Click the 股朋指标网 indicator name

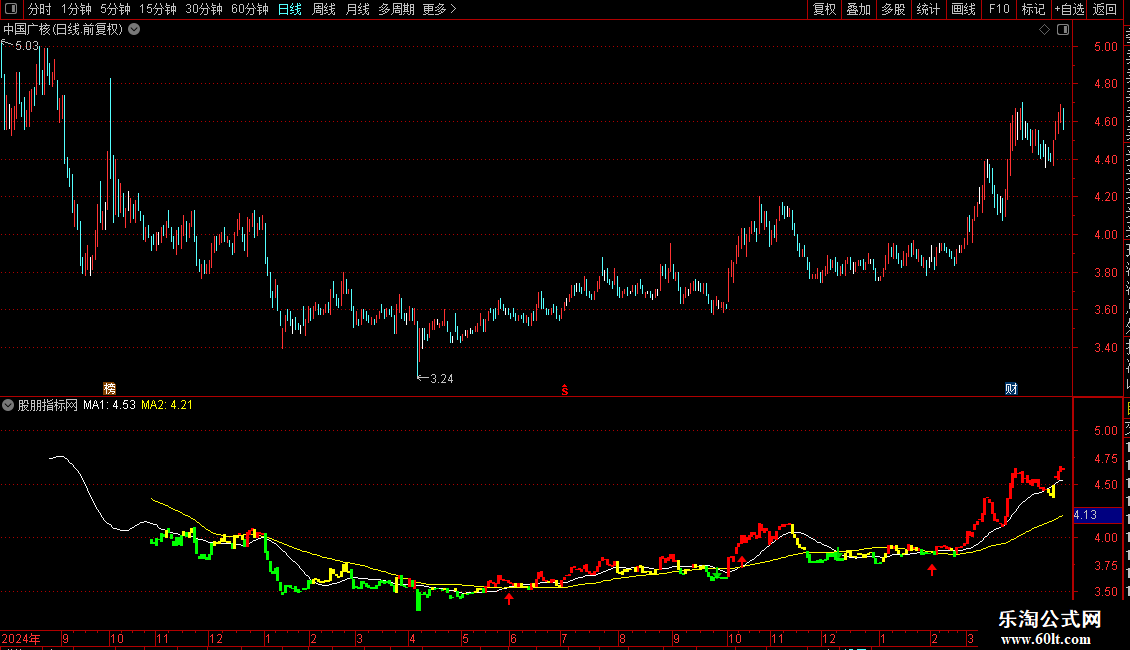point(48,405)
